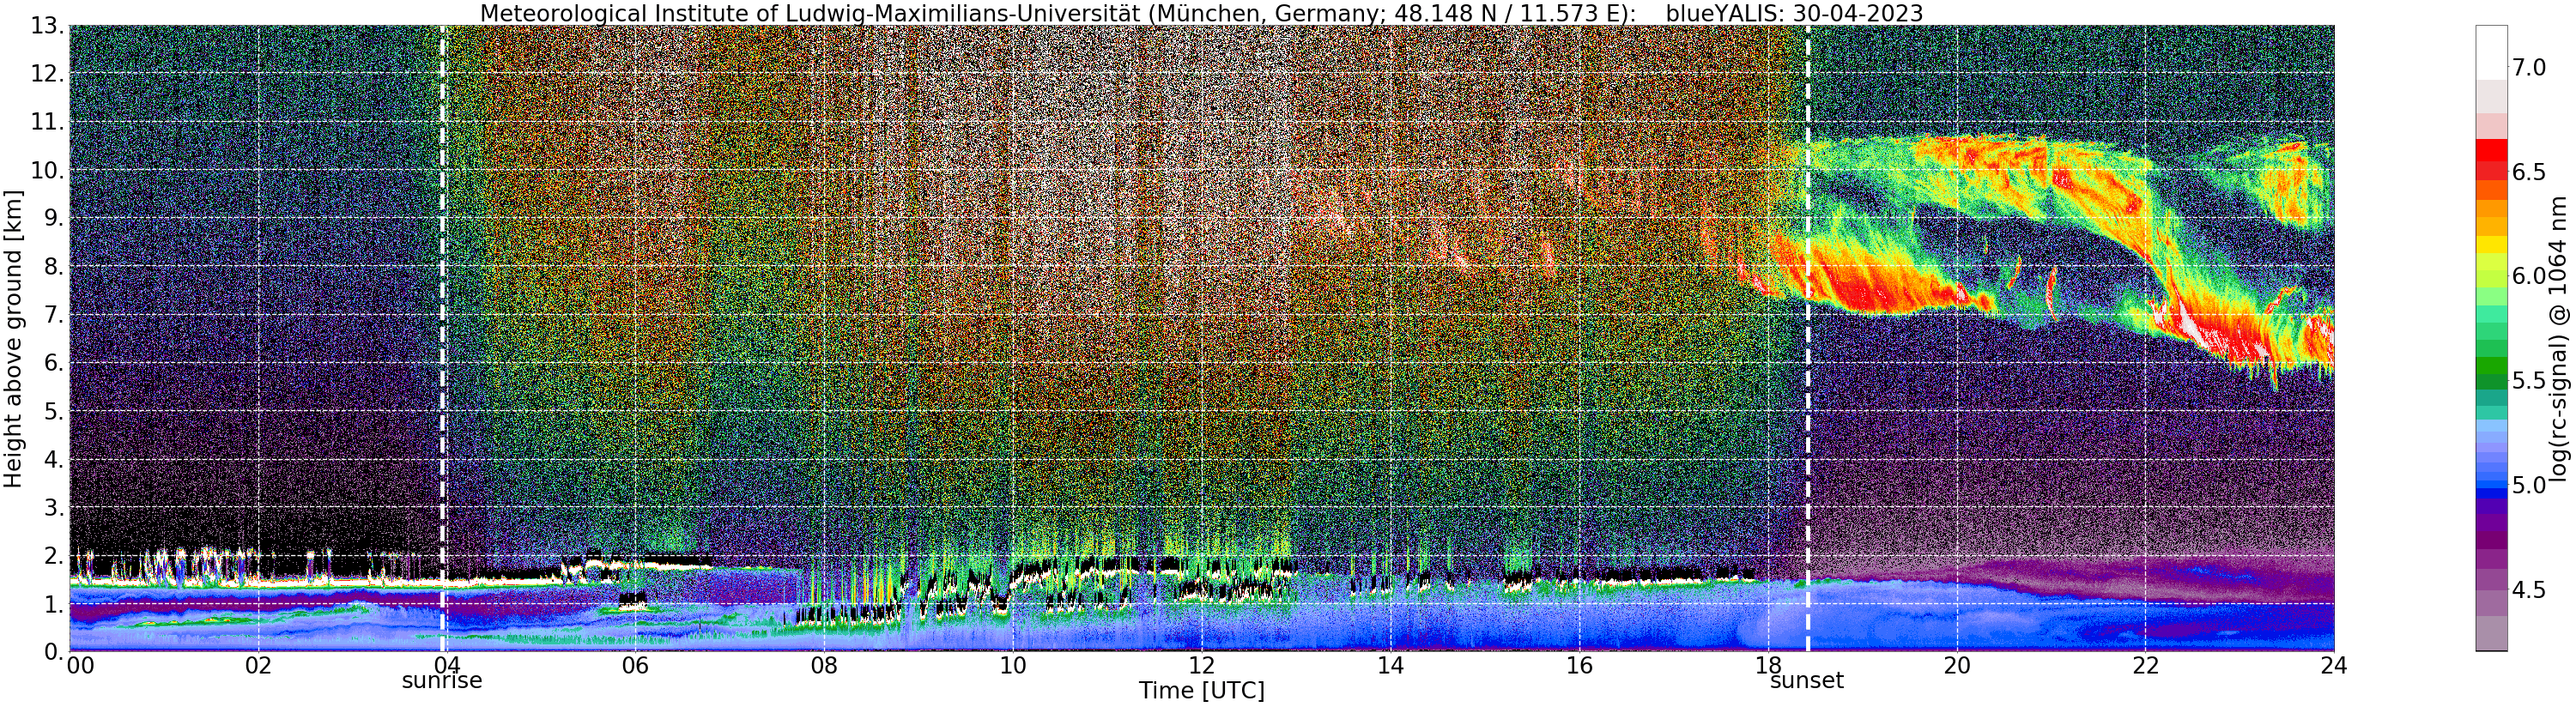Click the '1.' height tick label

point(53,604)
